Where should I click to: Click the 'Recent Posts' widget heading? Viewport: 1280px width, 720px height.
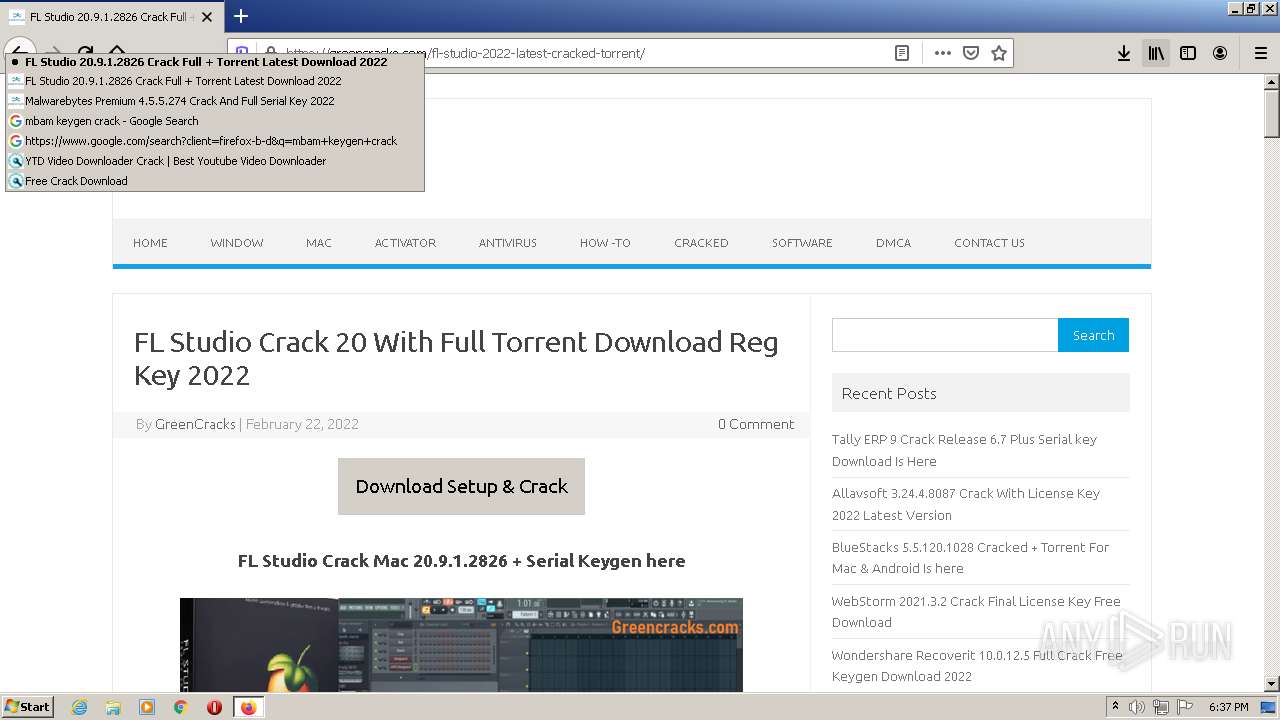889,393
